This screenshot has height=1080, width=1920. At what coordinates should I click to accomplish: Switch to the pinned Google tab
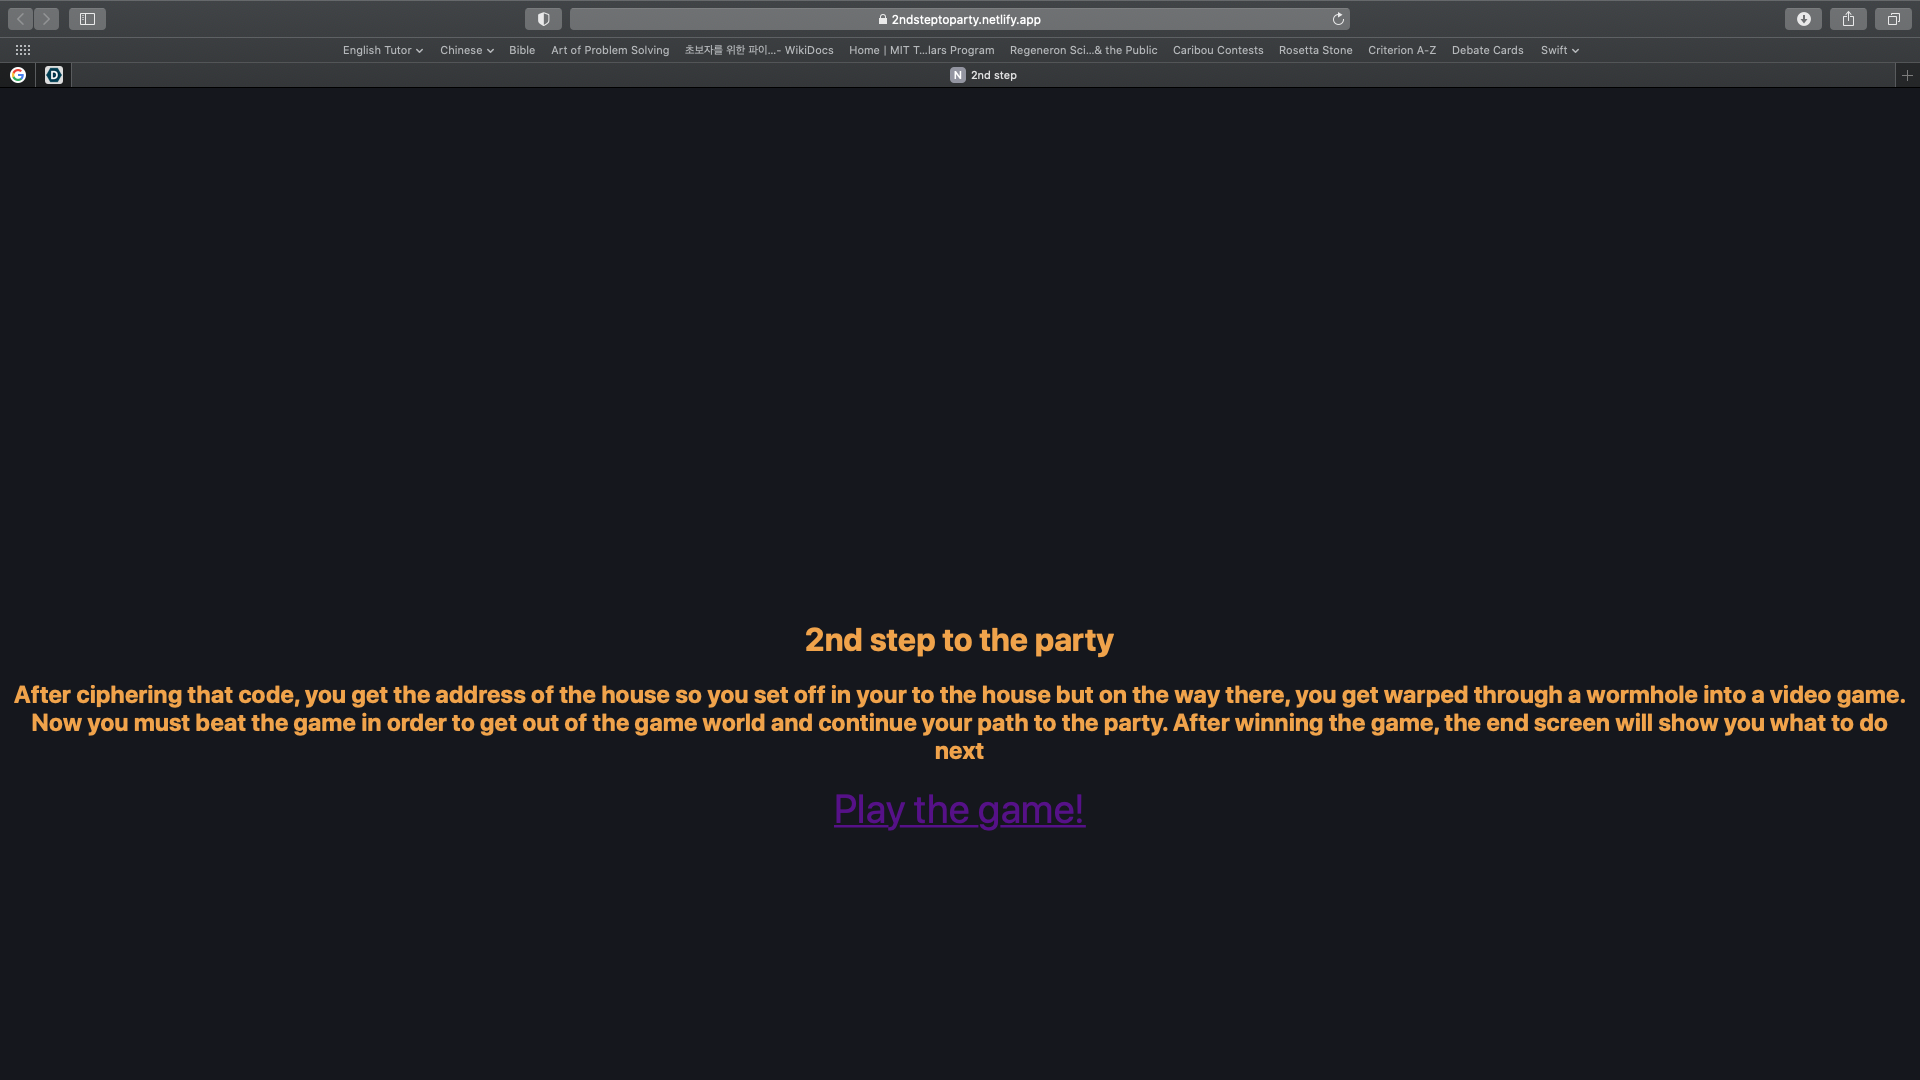[18, 75]
